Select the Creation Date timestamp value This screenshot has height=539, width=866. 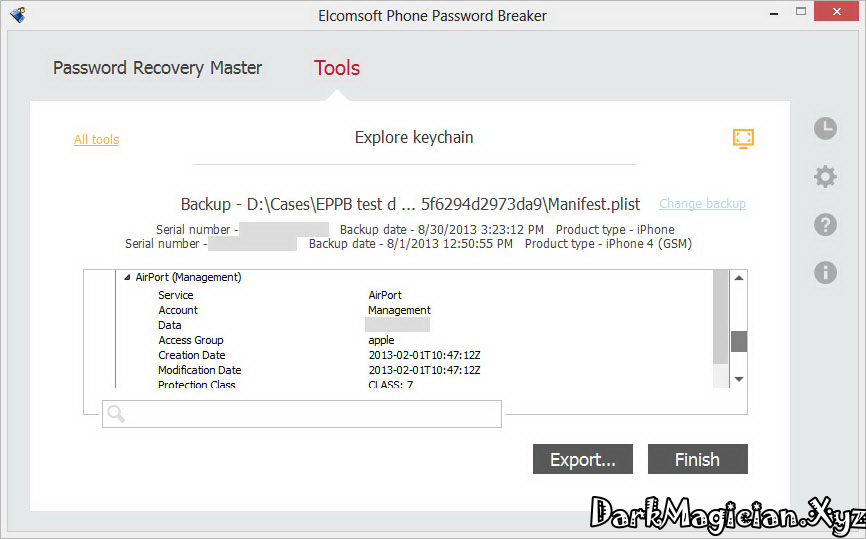click(x=424, y=355)
